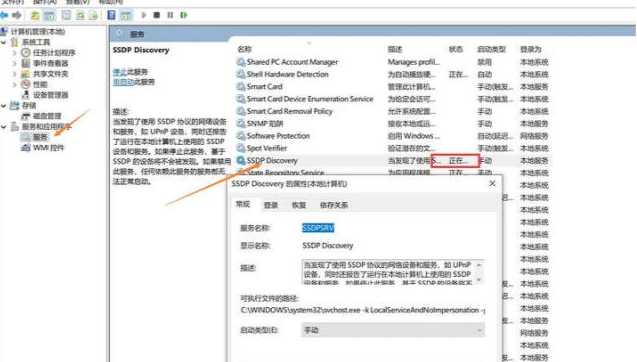The image size is (637, 362).
Task: Sort services by the 名称 column header
Action: click(245, 50)
